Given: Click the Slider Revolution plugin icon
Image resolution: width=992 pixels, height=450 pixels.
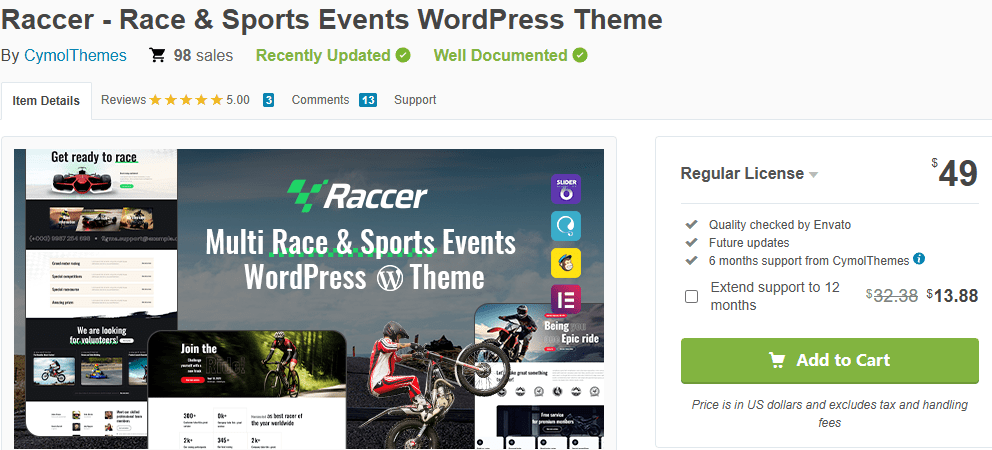Looking at the screenshot, I should (x=566, y=189).
